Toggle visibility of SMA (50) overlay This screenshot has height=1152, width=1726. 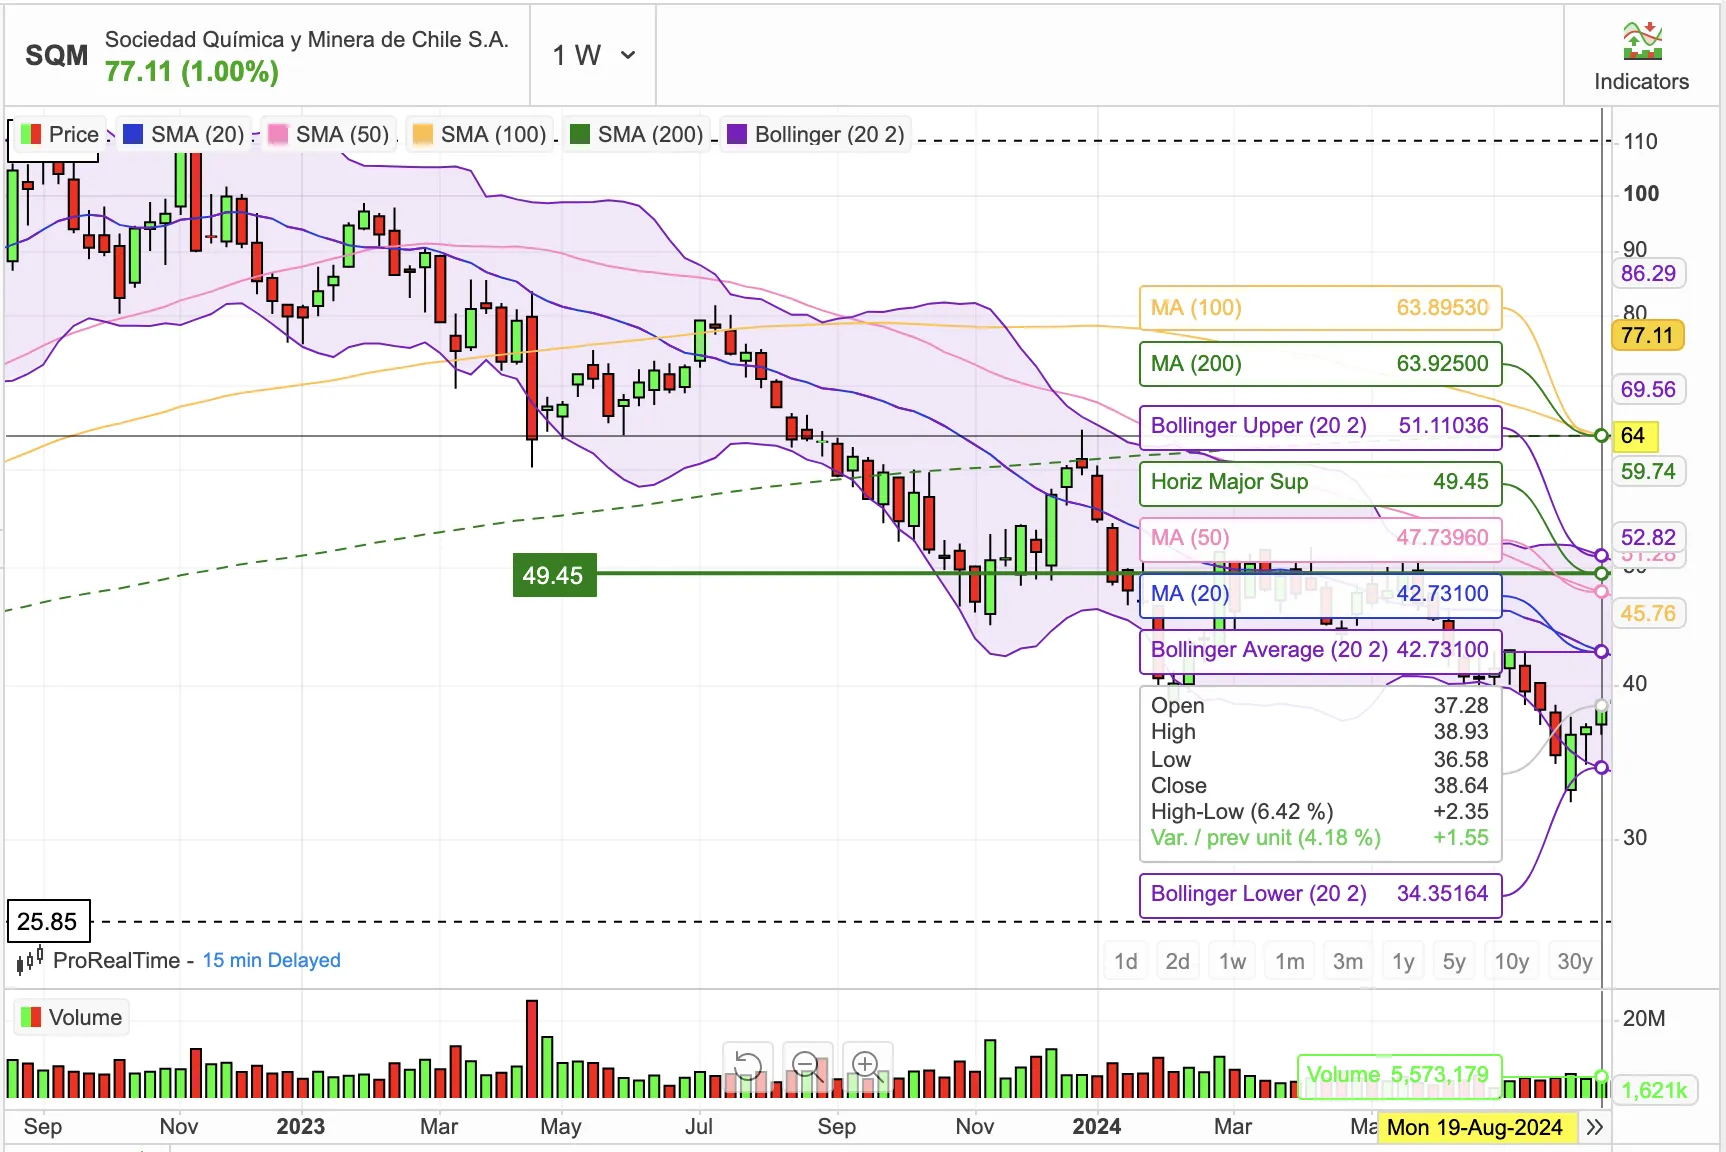coord(276,133)
